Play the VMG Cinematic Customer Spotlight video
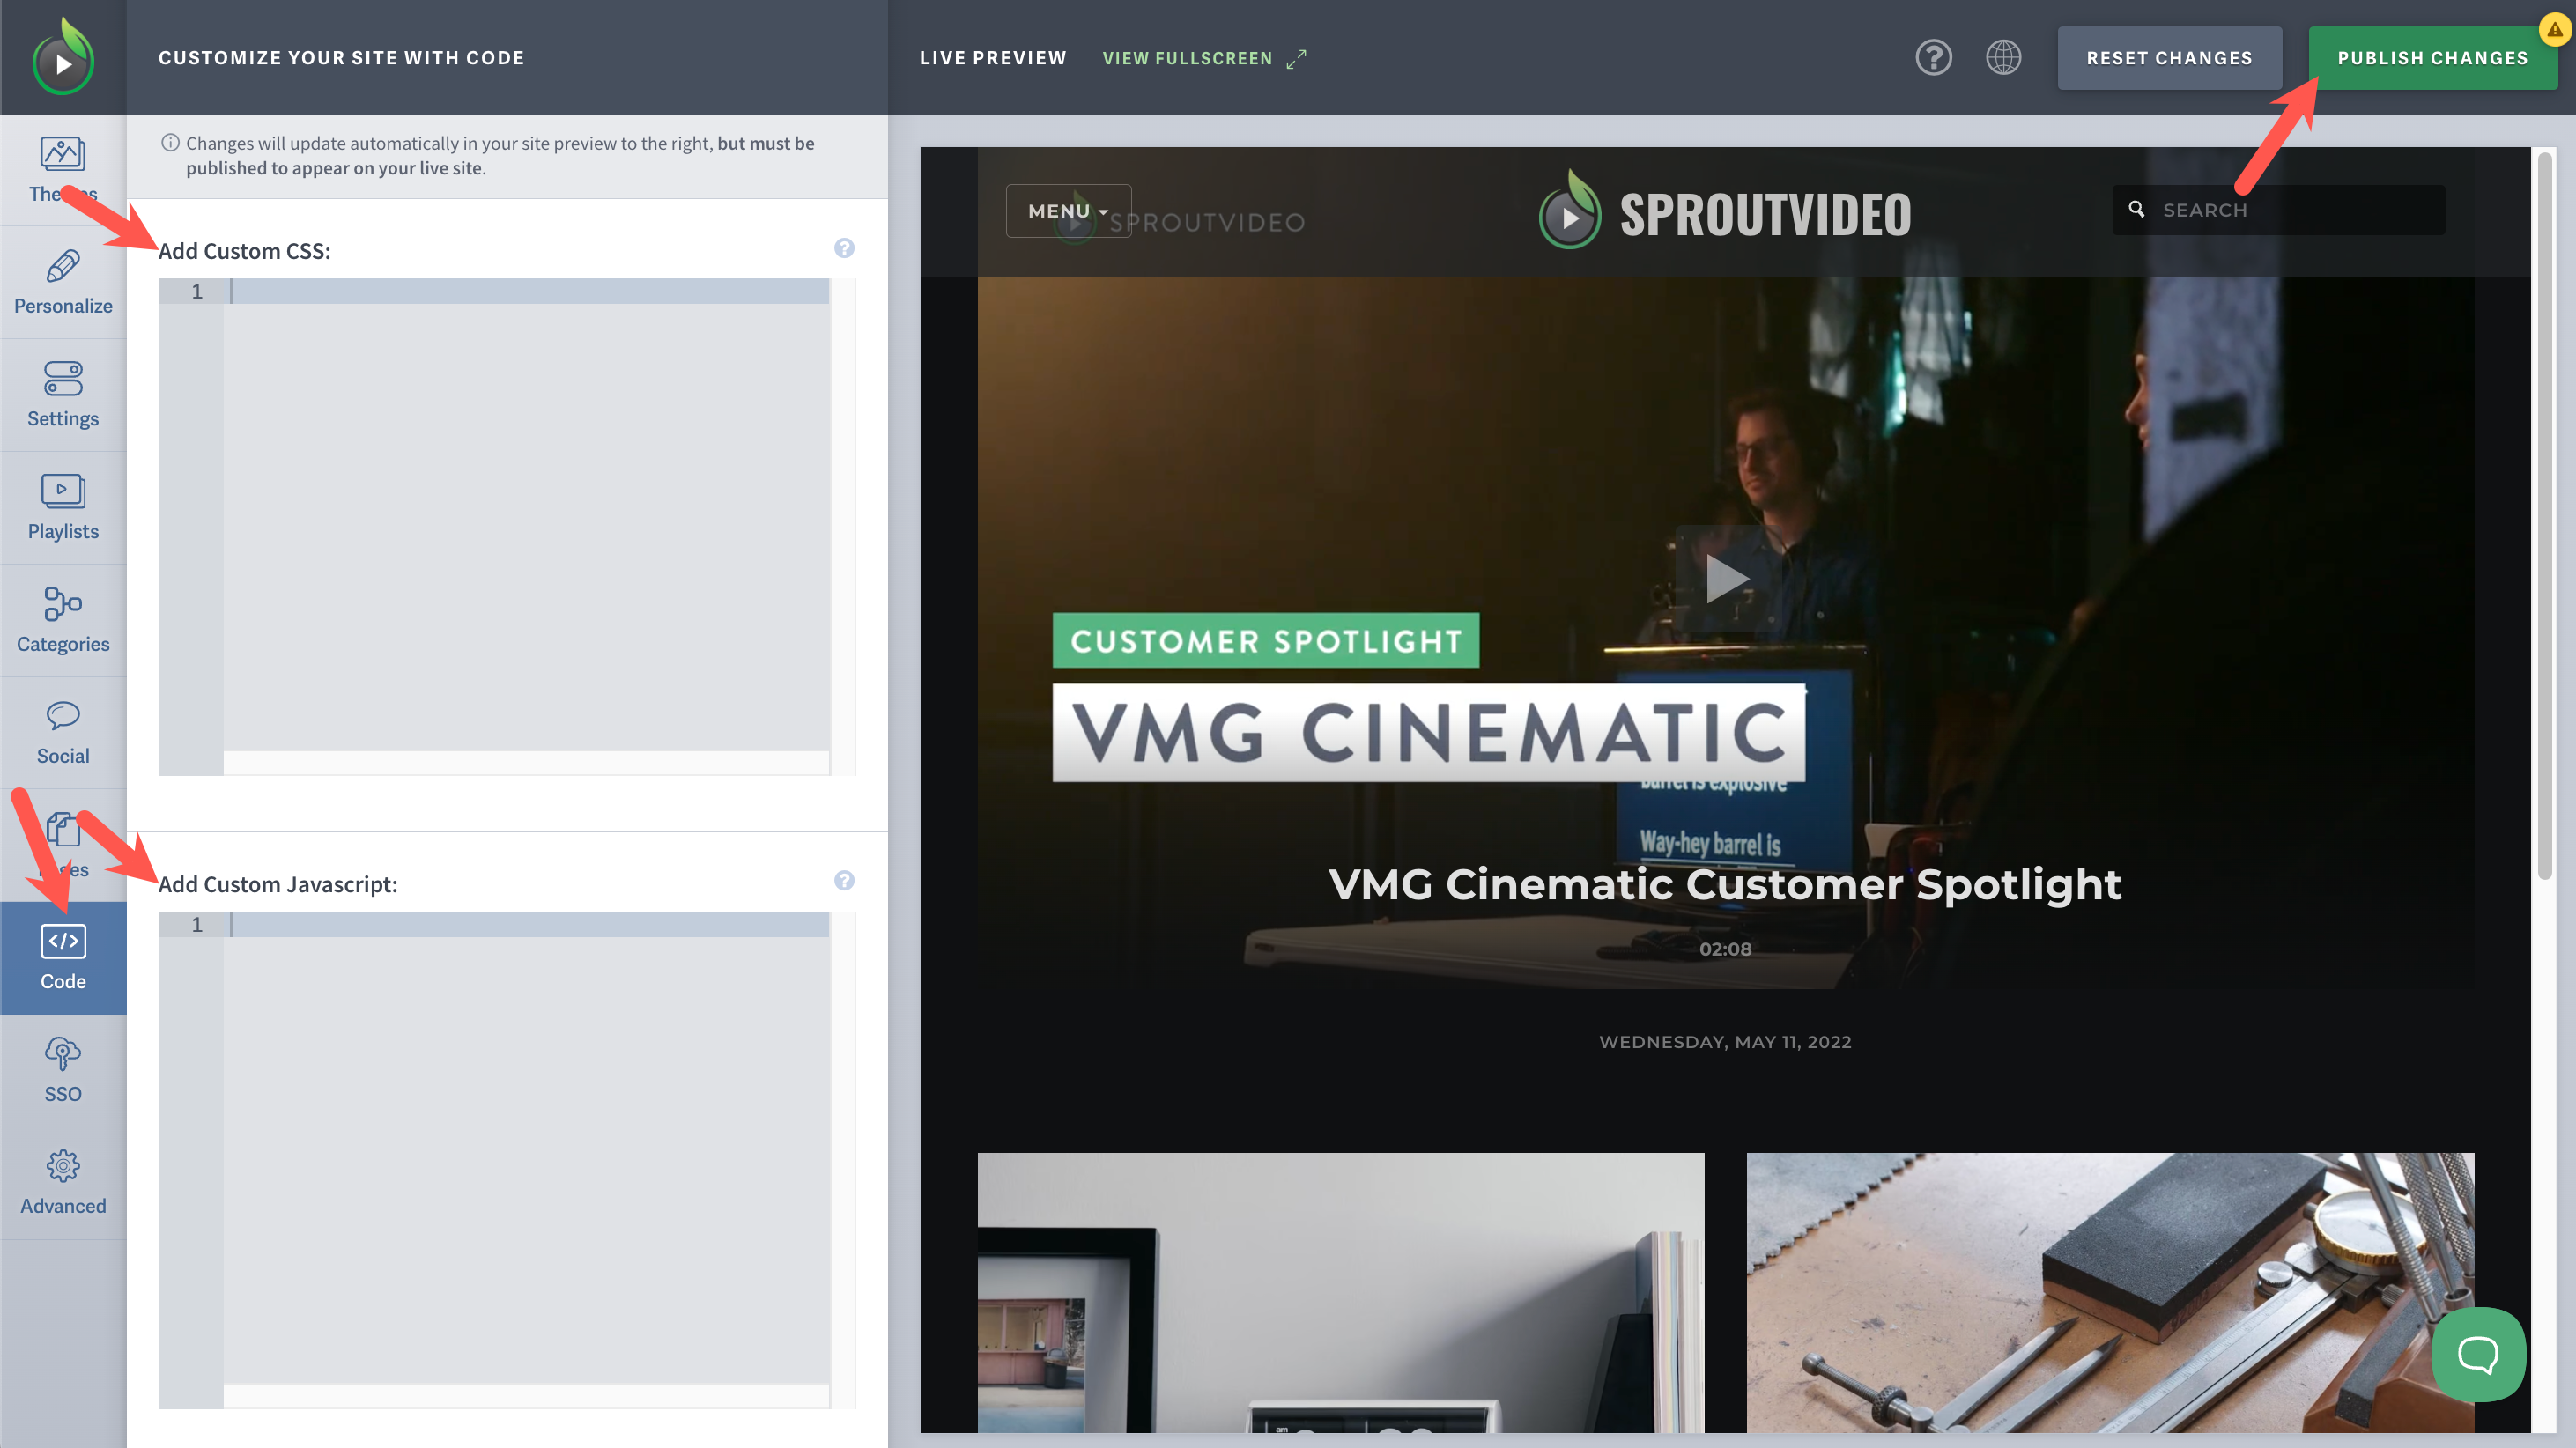This screenshot has width=2576, height=1448. pyautogui.click(x=1727, y=577)
